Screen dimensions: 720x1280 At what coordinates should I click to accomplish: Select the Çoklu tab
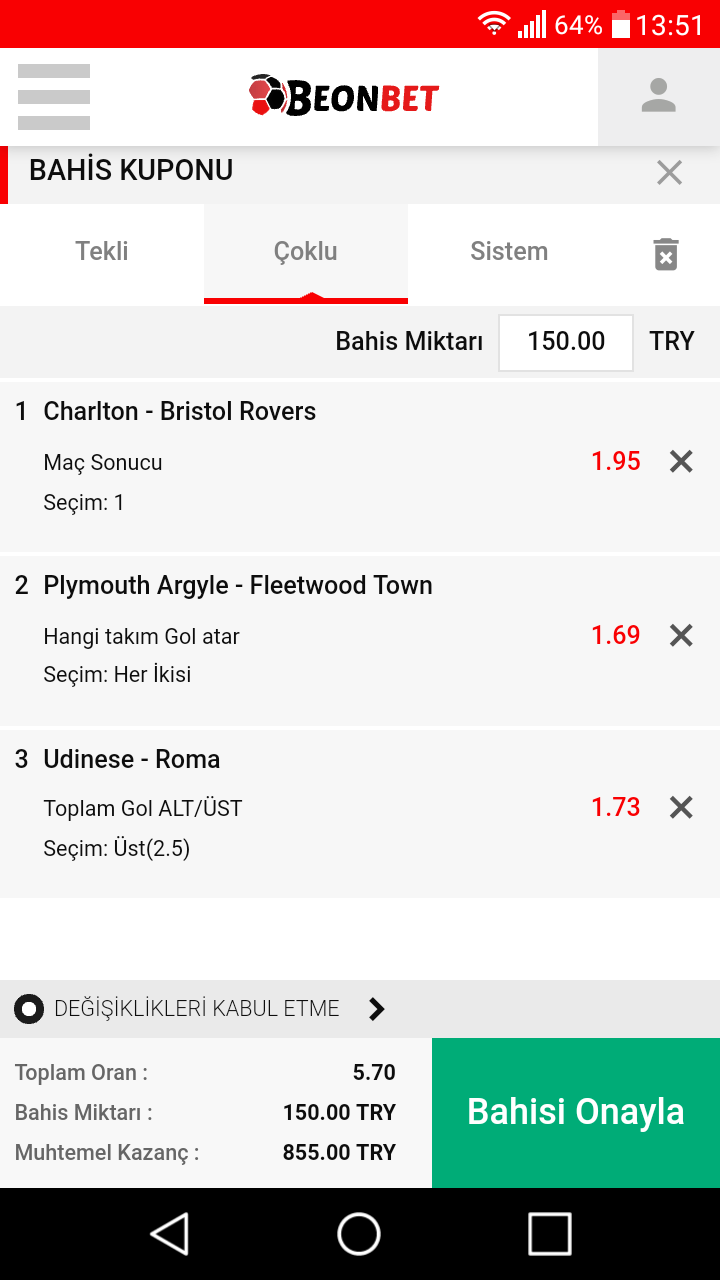click(x=306, y=252)
